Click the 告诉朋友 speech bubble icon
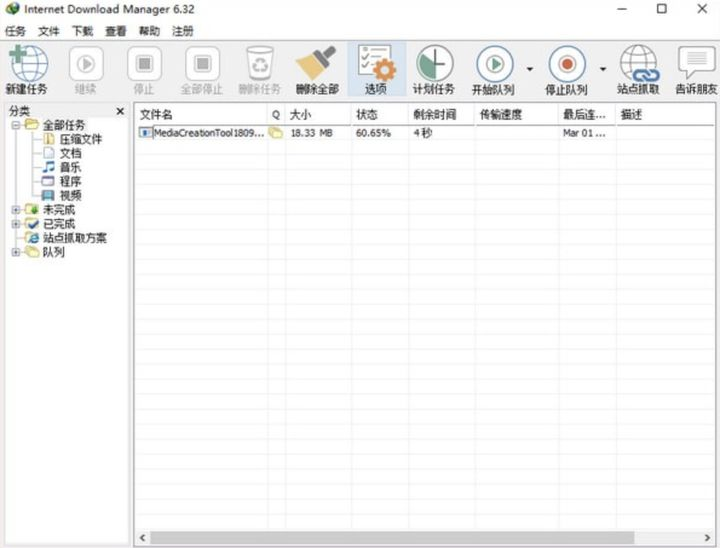This screenshot has width=720, height=548. [x=696, y=68]
